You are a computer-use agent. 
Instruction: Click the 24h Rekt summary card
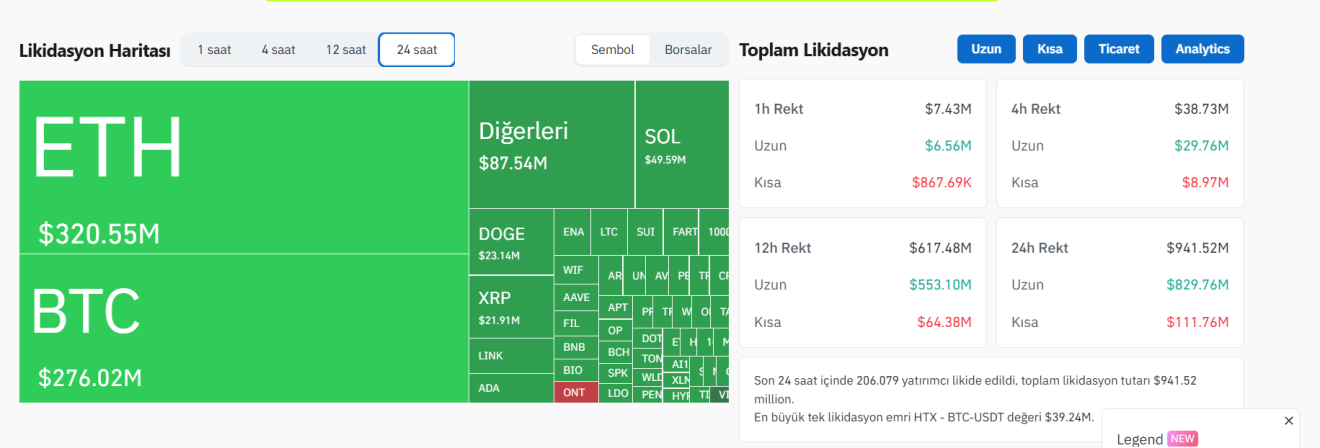1120,284
